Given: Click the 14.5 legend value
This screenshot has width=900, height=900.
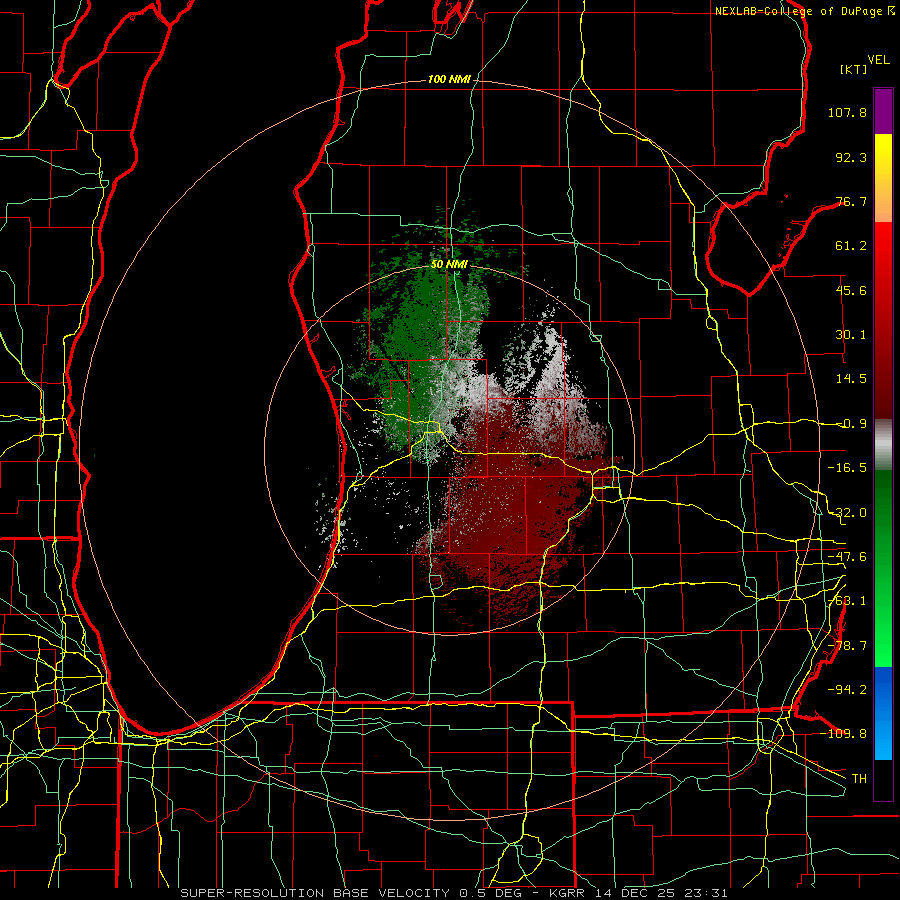Looking at the screenshot, I should 851,379.
